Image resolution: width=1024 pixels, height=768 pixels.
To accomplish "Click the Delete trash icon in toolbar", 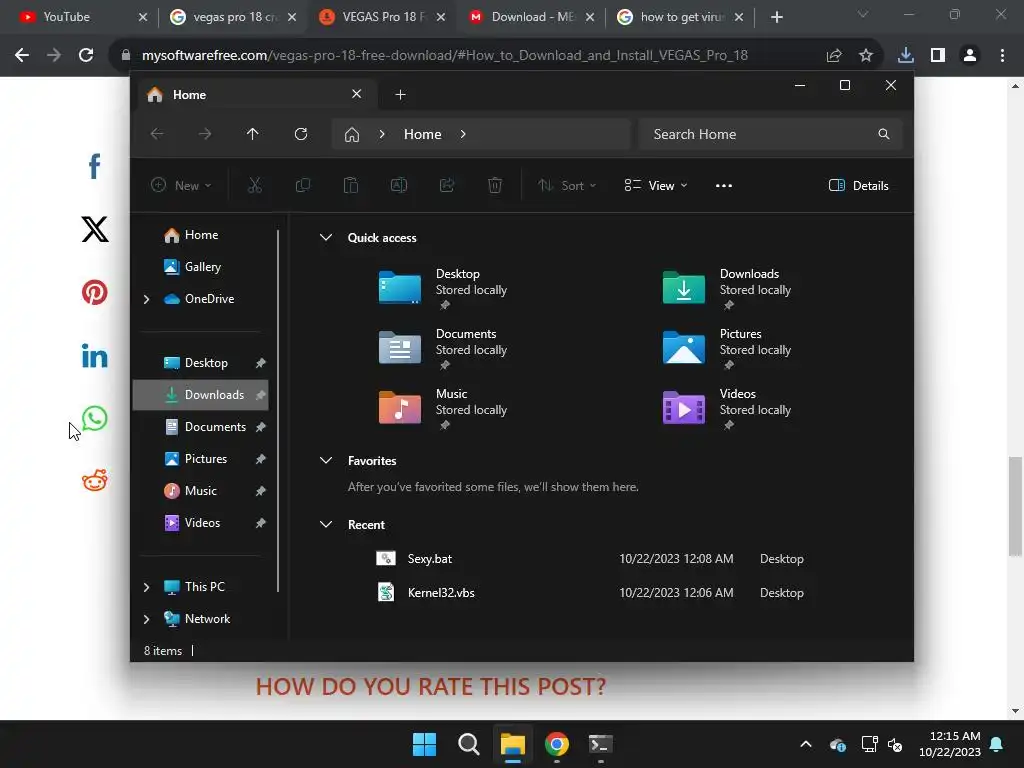I will click(495, 185).
